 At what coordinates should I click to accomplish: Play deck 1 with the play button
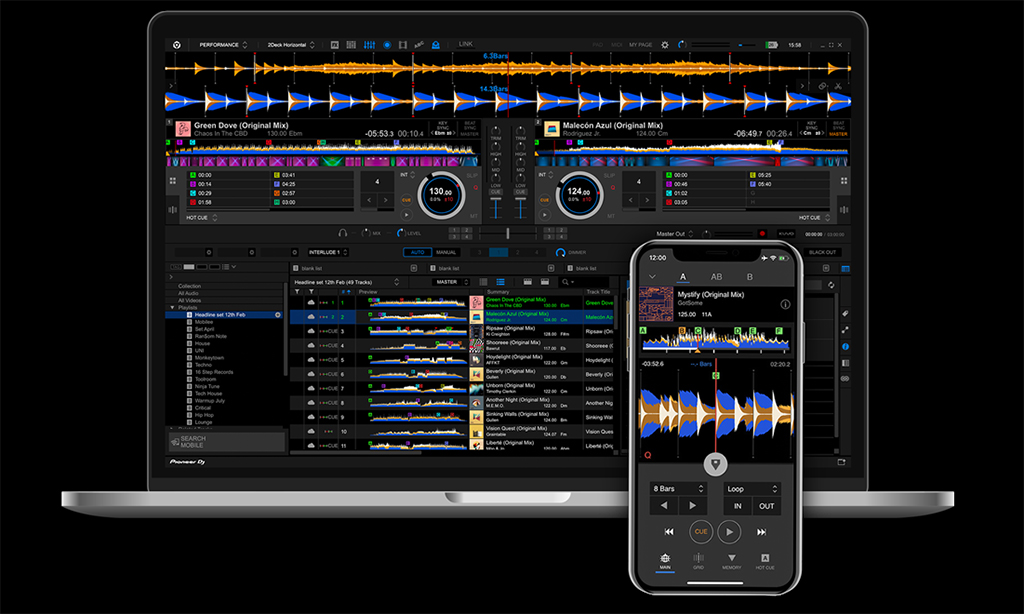(406, 214)
